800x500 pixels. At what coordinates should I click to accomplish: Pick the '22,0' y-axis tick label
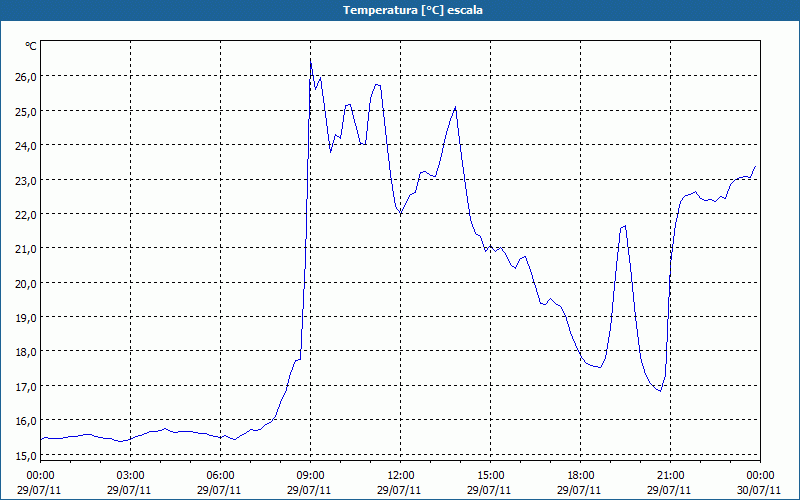pyautogui.click(x=26, y=215)
